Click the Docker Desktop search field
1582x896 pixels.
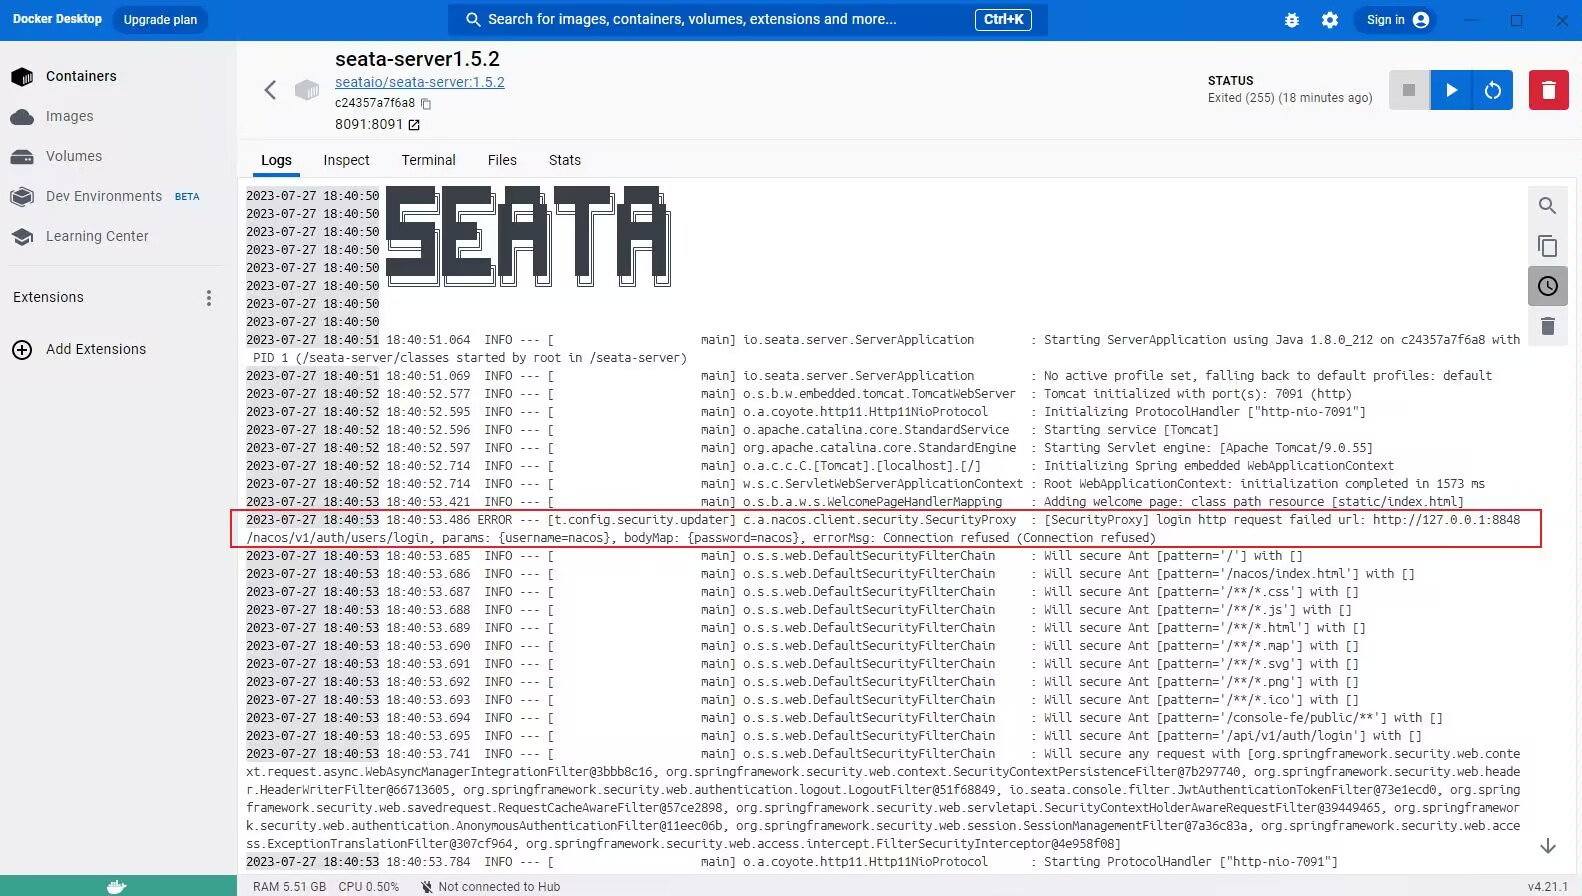[747, 19]
